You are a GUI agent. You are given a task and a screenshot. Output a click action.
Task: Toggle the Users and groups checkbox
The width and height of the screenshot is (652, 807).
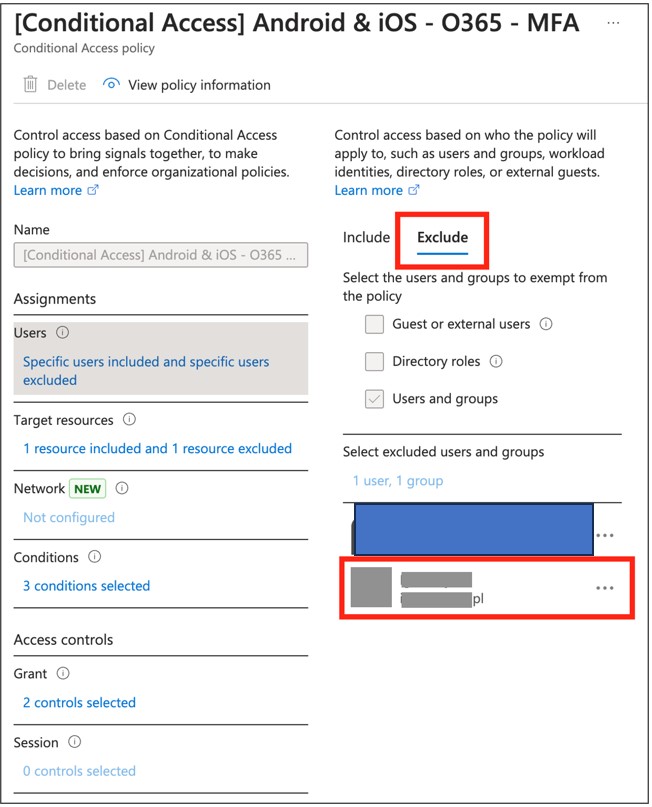tap(374, 399)
